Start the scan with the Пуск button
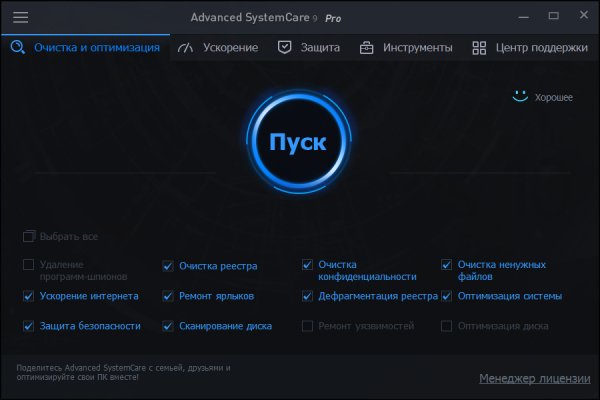 coord(298,142)
